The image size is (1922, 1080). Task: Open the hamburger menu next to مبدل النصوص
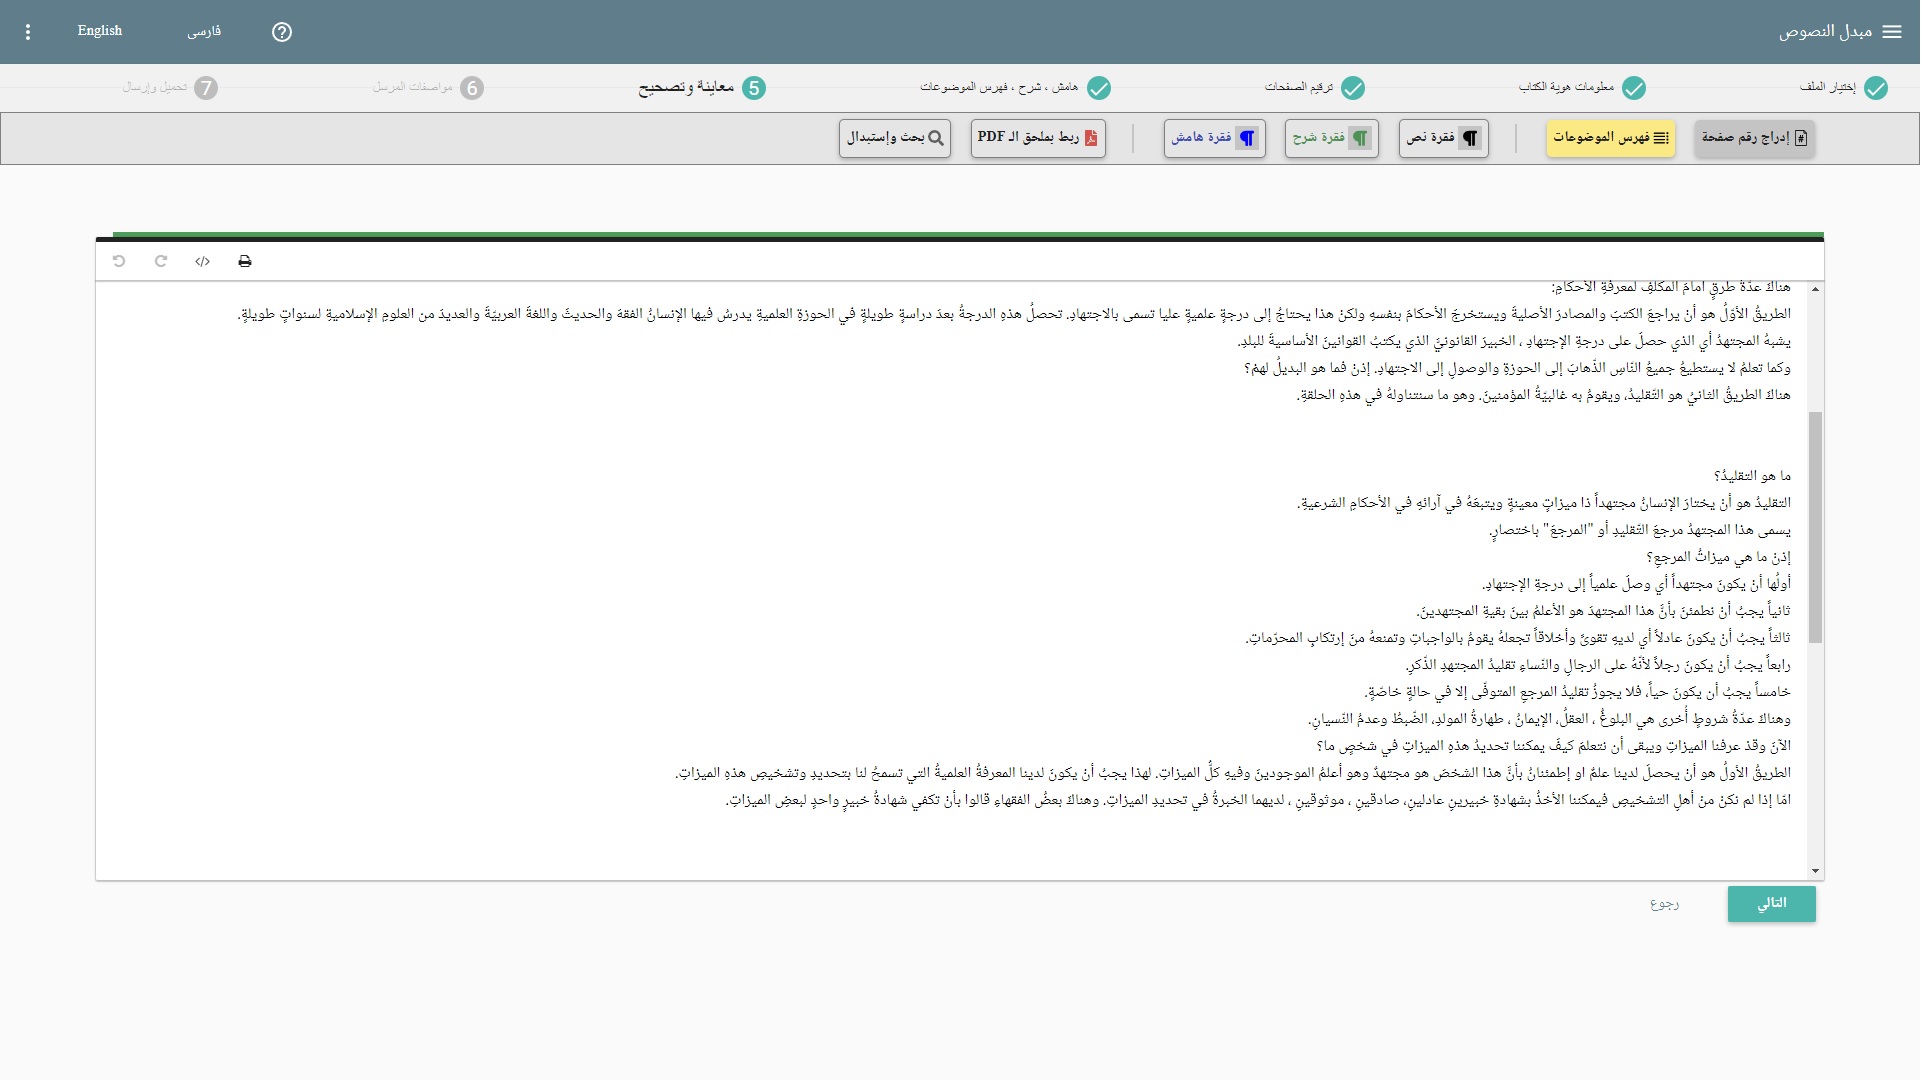[x=1893, y=32]
